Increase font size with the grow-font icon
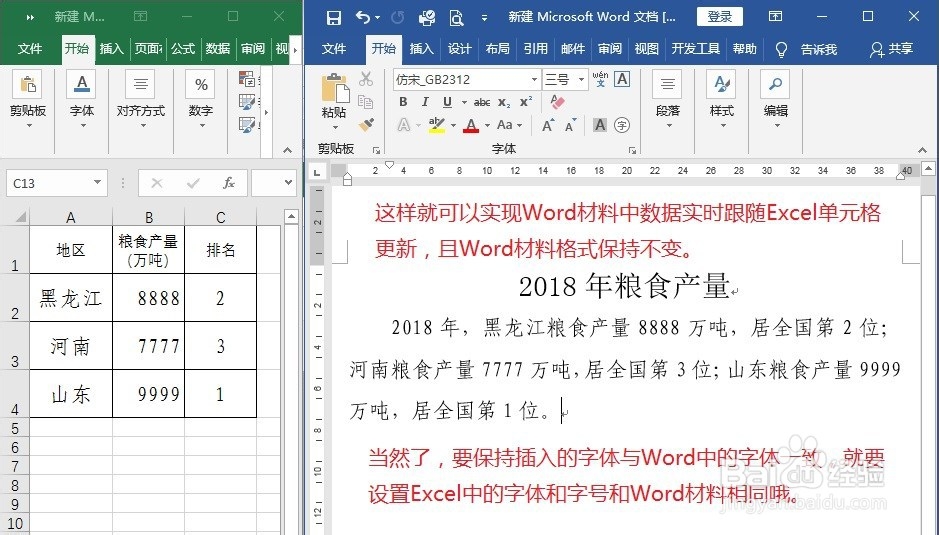The height and width of the screenshot is (535, 939). (547, 125)
